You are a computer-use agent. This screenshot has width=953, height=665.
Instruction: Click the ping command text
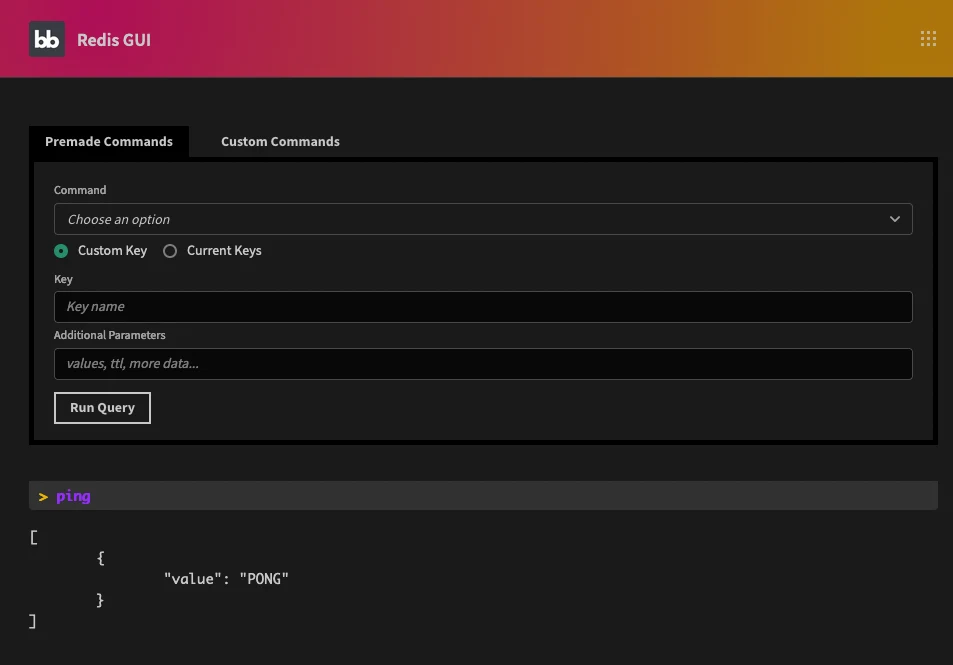point(73,496)
